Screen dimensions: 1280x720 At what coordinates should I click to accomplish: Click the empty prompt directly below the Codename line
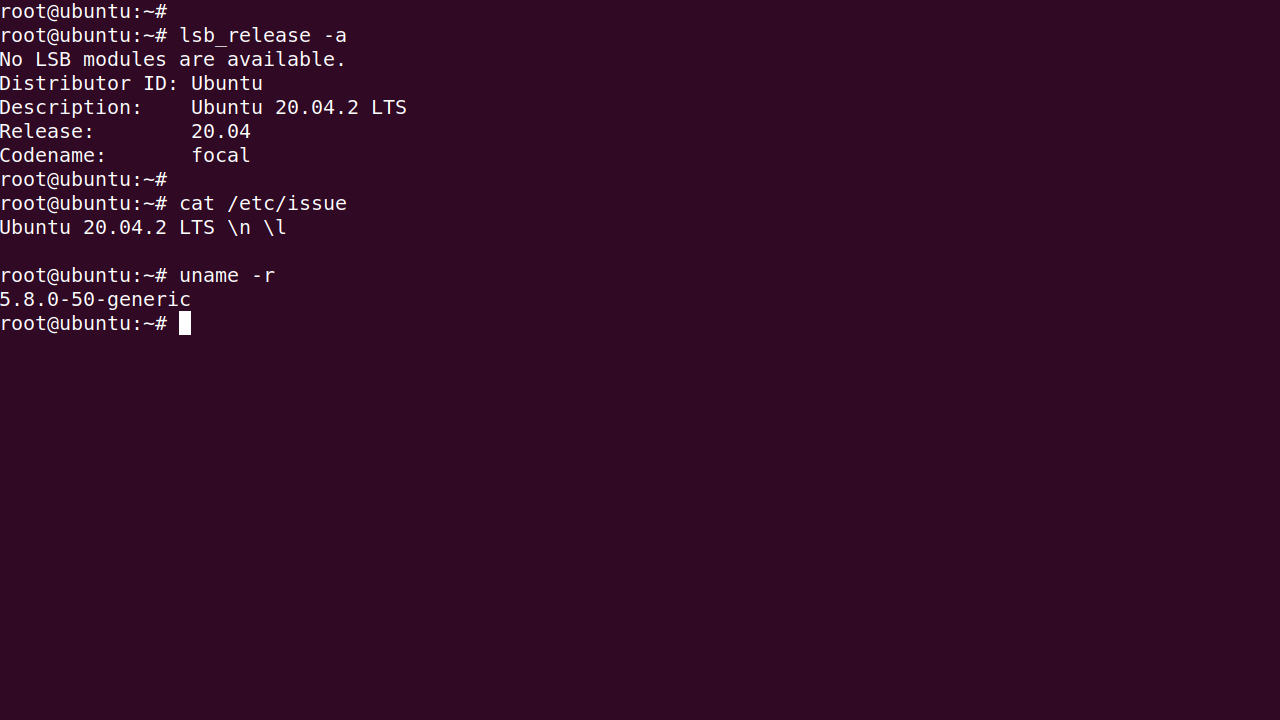pos(83,179)
